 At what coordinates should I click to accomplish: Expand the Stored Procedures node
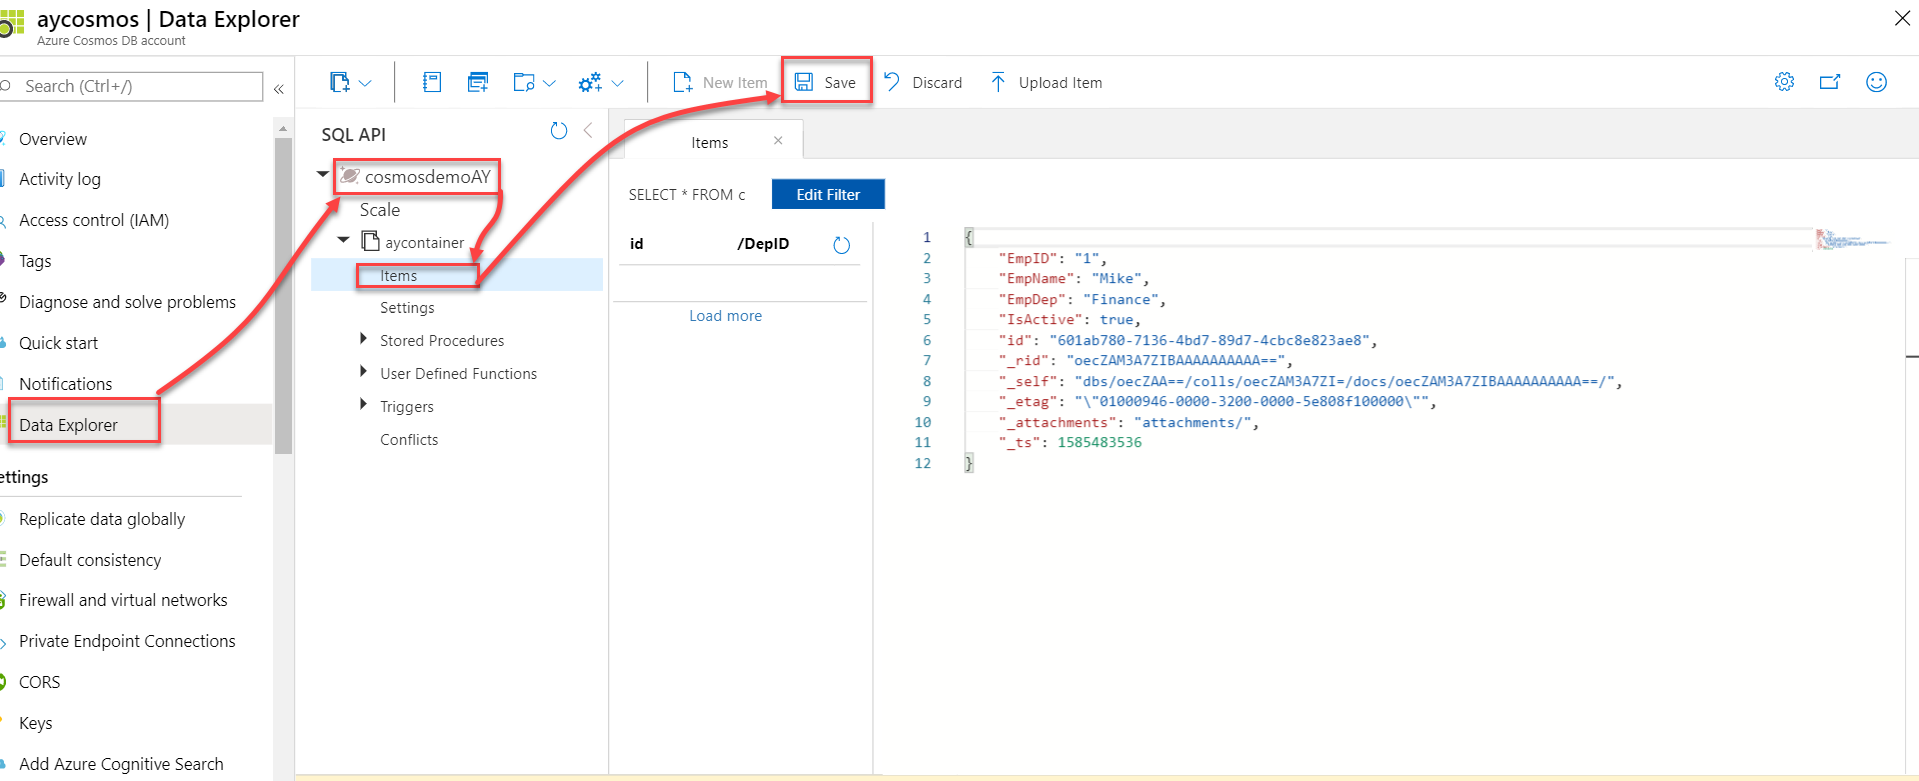[x=364, y=339]
